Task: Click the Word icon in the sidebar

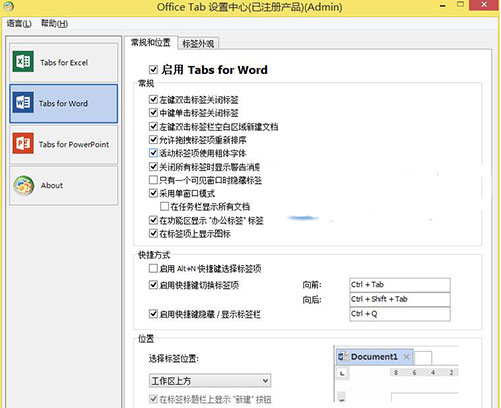Action: pyautogui.click(x=23, y=102)
